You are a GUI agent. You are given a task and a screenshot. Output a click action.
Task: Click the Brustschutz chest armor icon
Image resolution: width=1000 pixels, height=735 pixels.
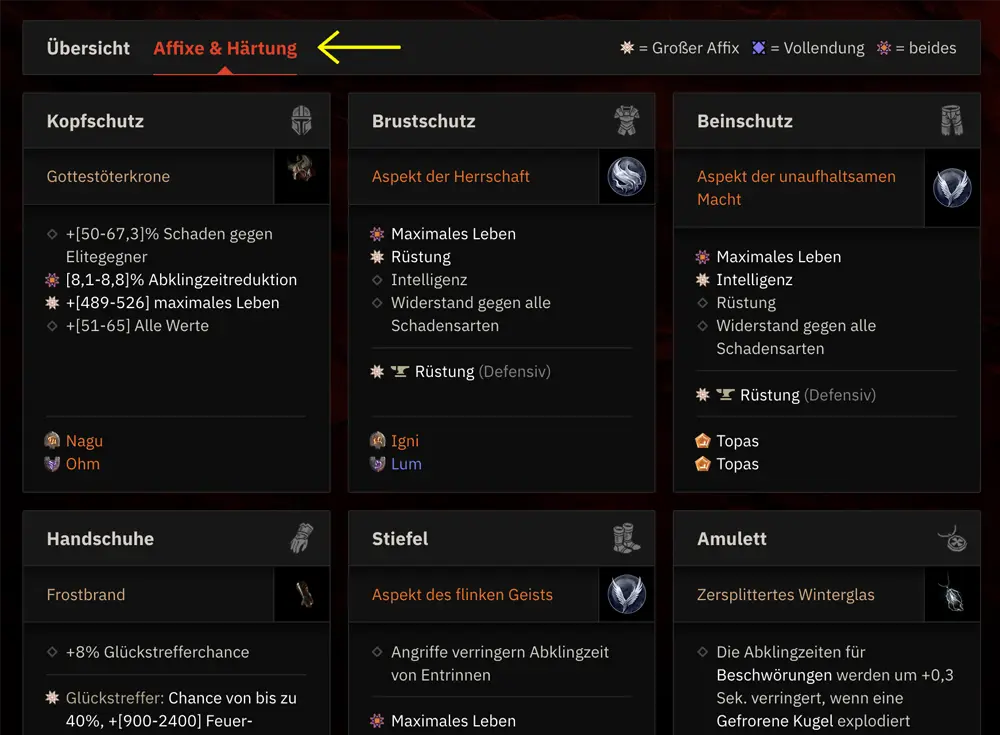(627, 121)
